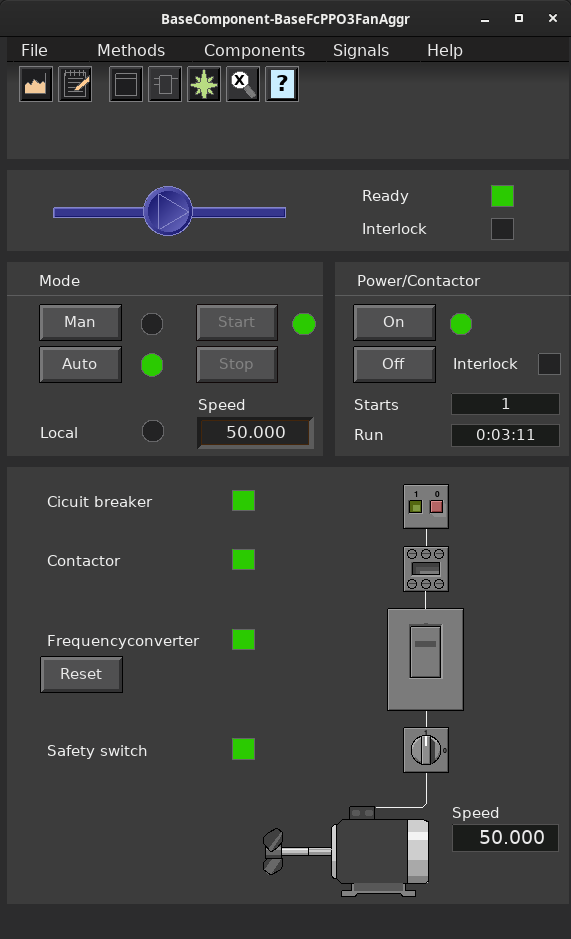The image size is (571, 939).
Task: Click the blue pump symbol
Action: tap(168, 211)
